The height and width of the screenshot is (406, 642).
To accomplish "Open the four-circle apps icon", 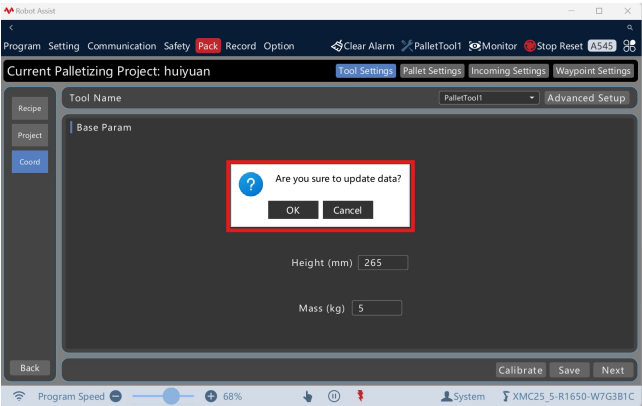I will click(629, 46).
